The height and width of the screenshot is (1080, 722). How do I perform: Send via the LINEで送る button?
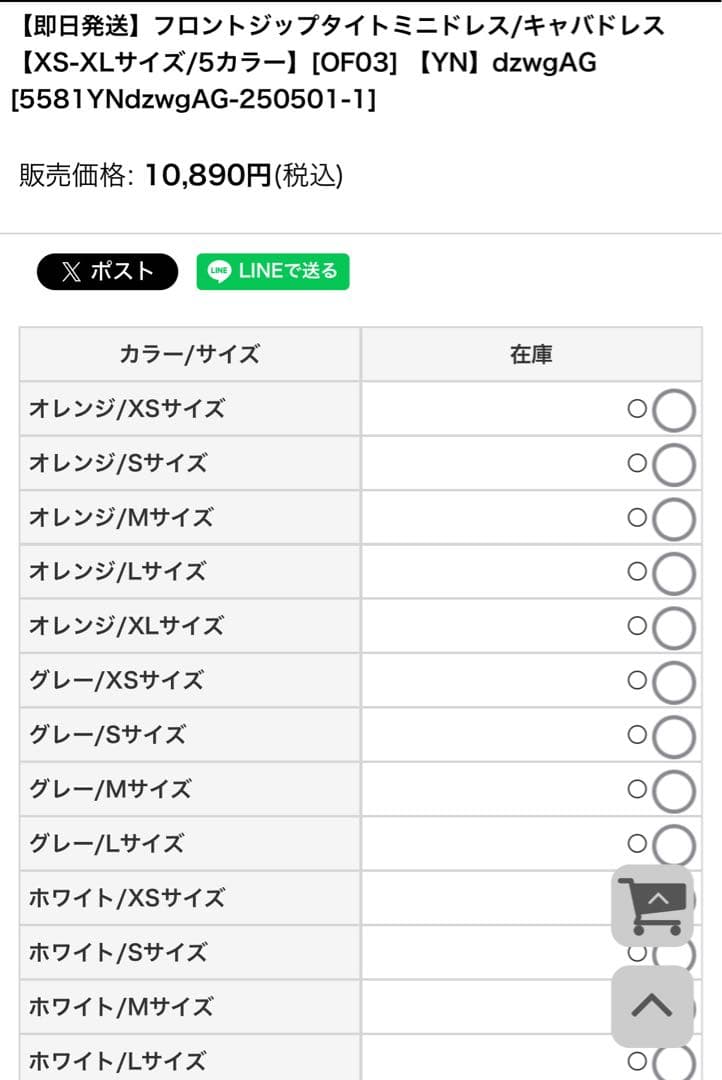[273, 271]
